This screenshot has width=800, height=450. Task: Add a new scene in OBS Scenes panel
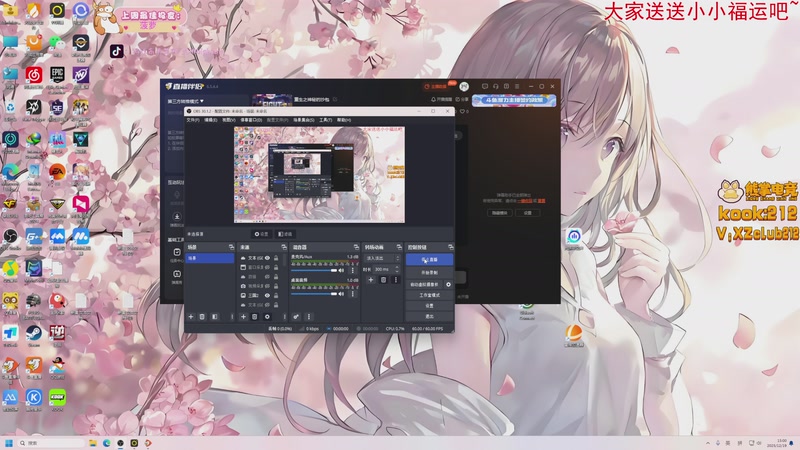[191, 317]
